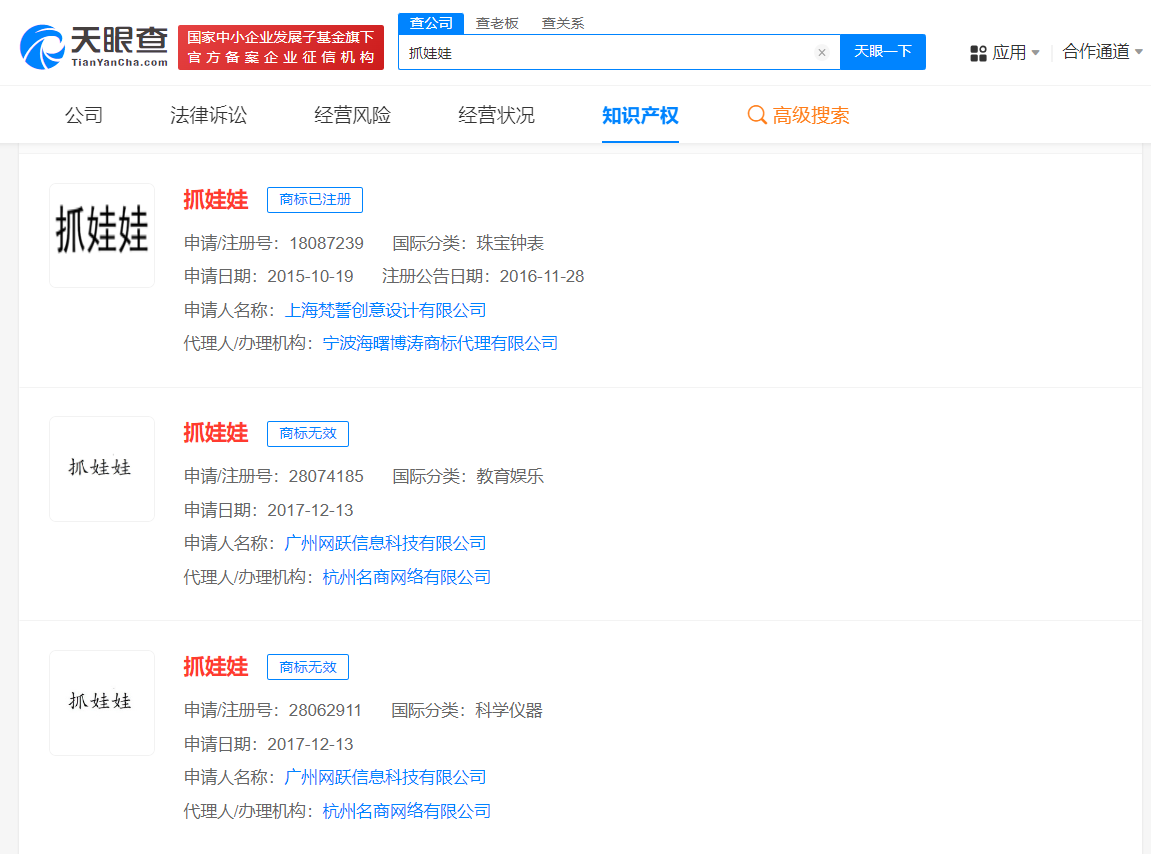Switch to the 查关系 search tab
1151x854 pixels.
[563, 23]
